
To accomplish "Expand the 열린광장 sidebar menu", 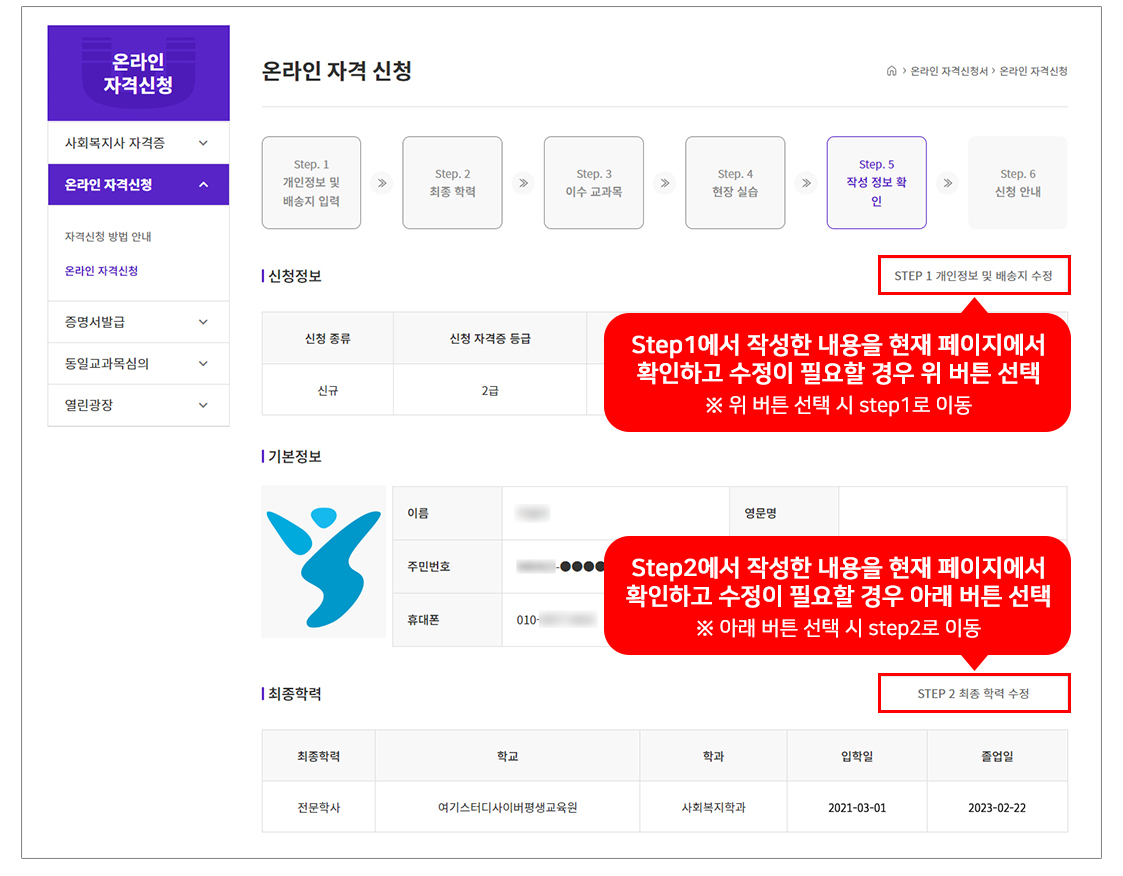I will [x=138, y=406].
